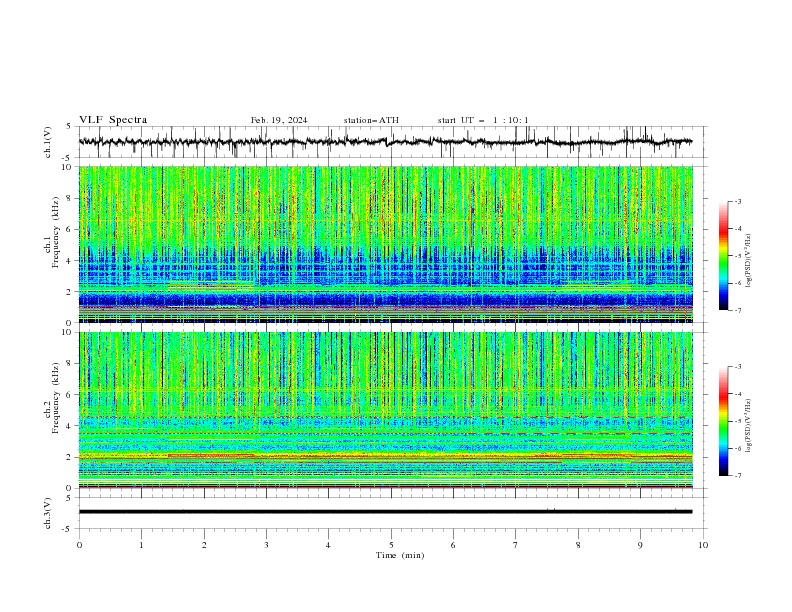Click the time axis tick label "10"

point(703,545)
